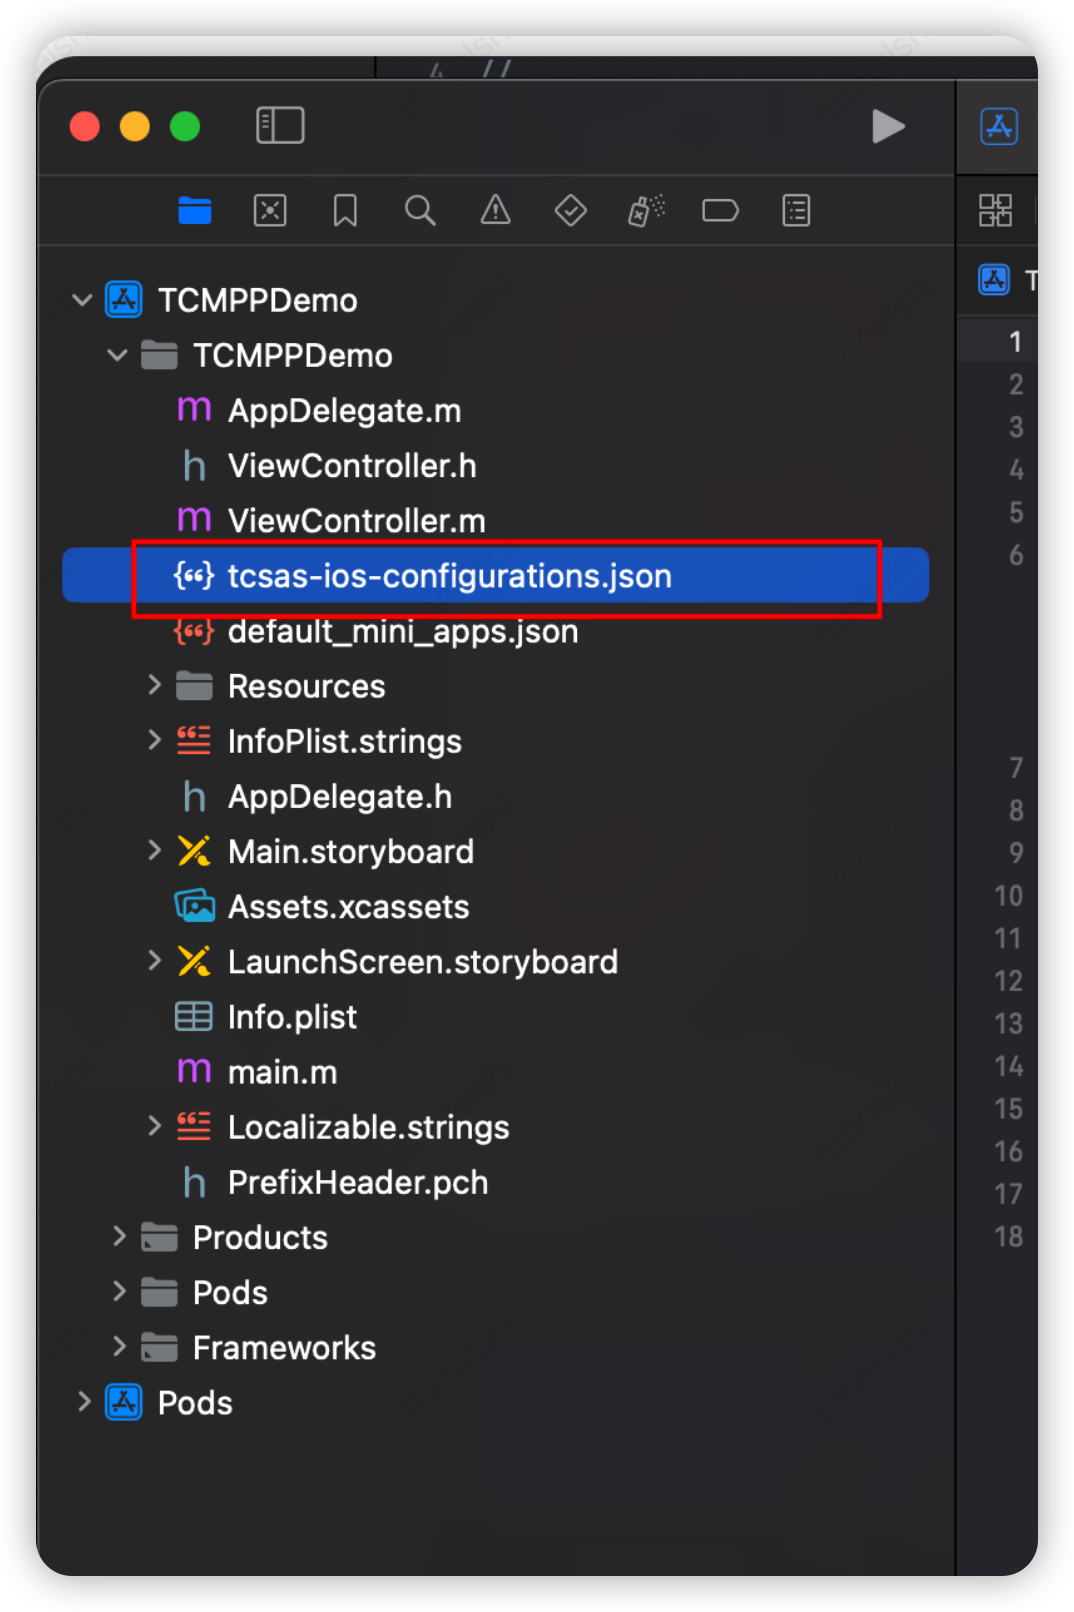Viewport: 1074px width, 1612px height.
Task: Open the Assets.xcassets catalog
Action: click(x=348, y=907)
